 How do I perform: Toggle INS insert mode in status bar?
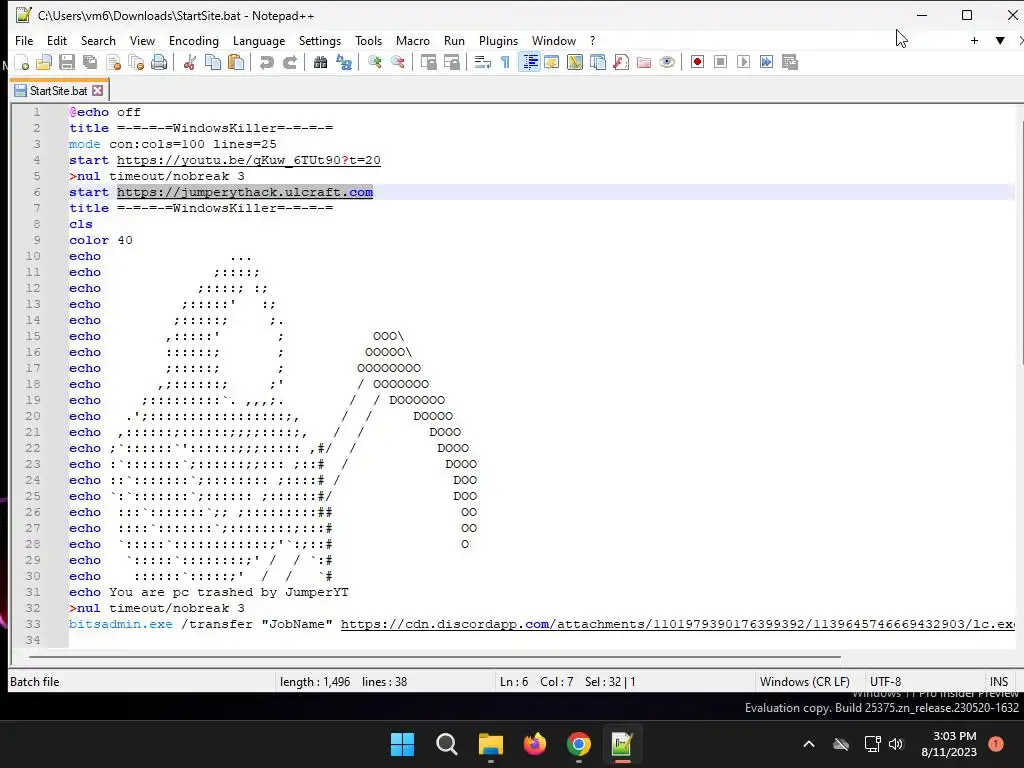pos(999,682)
